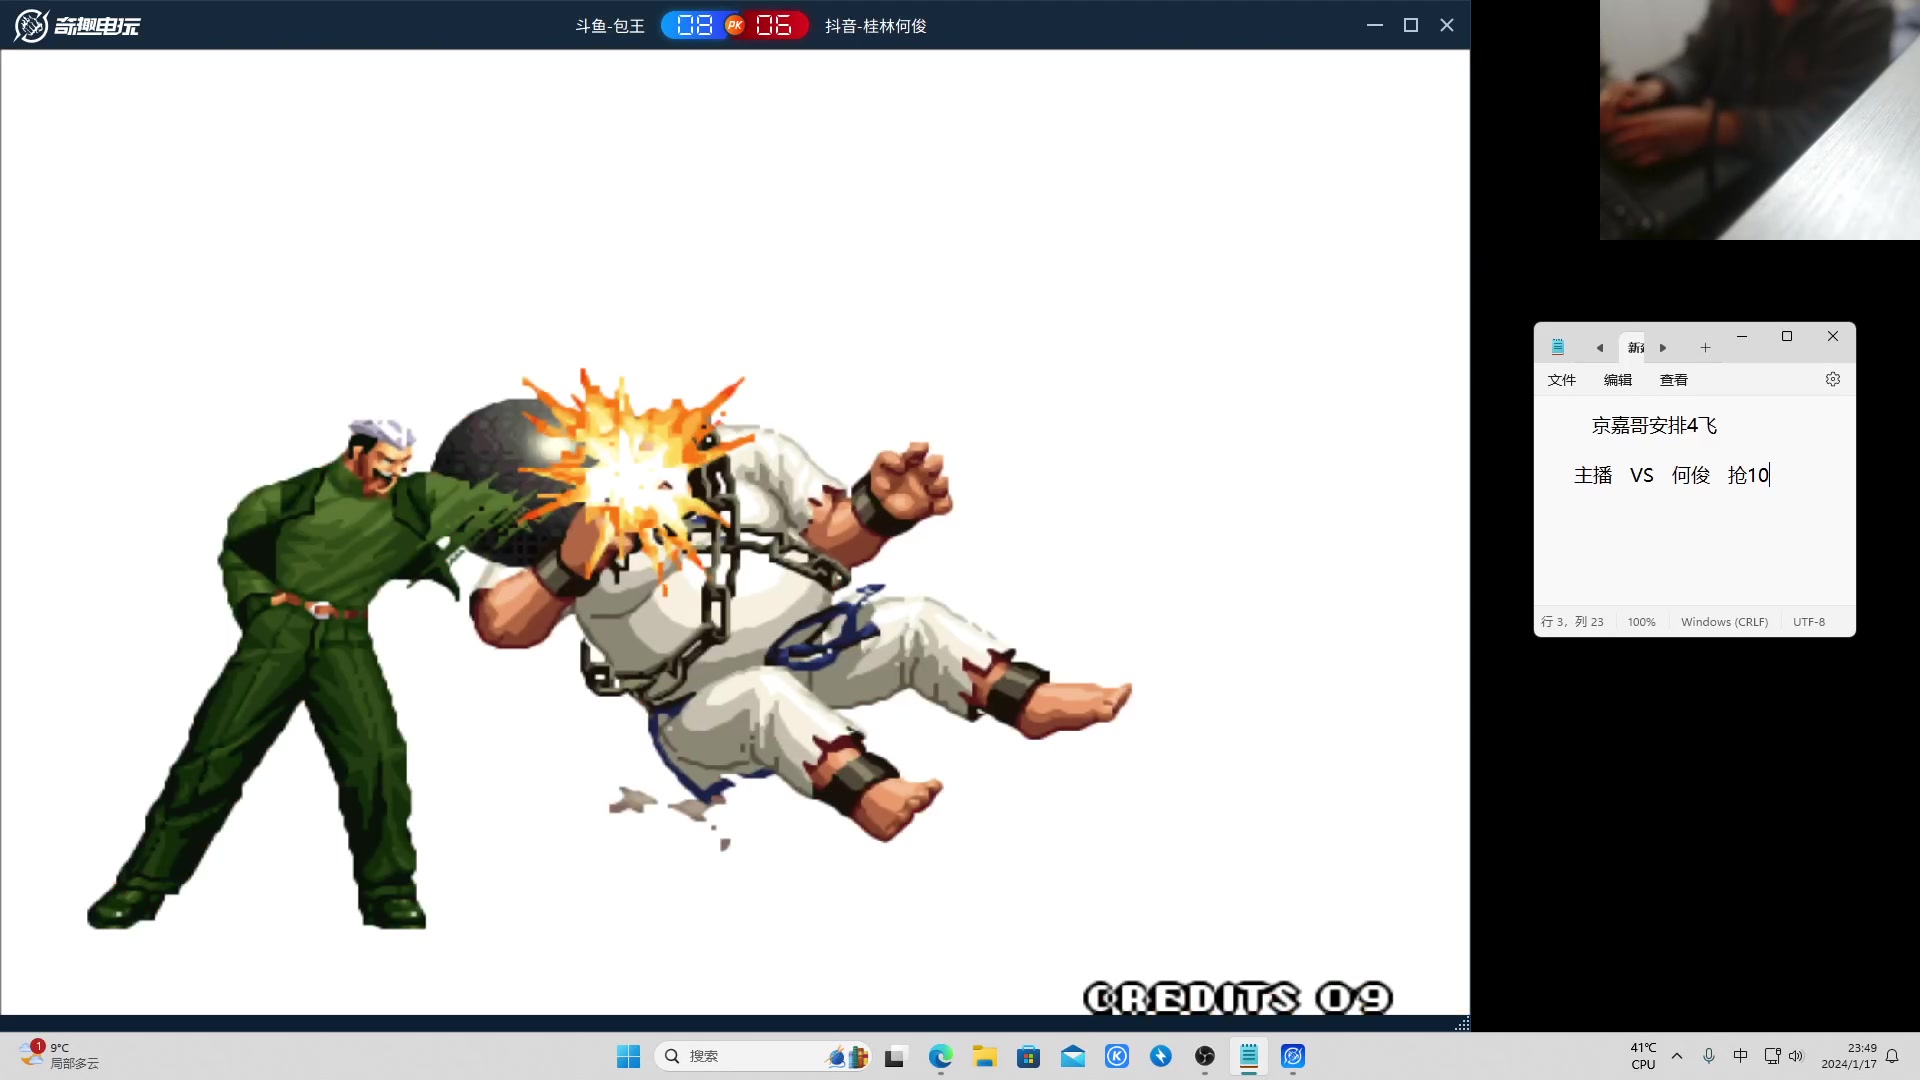Maximize the Notepad window
Screen dimensions: 1920x1080
(x=1787, y=336)
